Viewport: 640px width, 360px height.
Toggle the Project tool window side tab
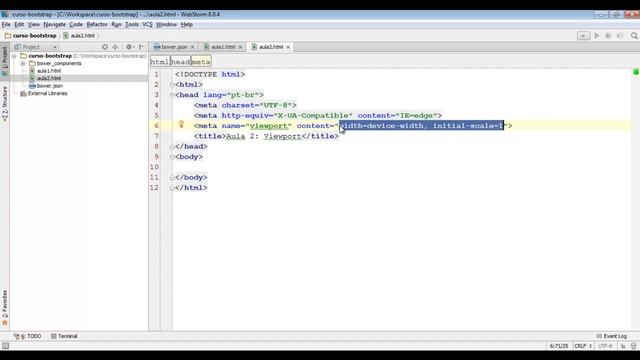[x=5, y=60]
